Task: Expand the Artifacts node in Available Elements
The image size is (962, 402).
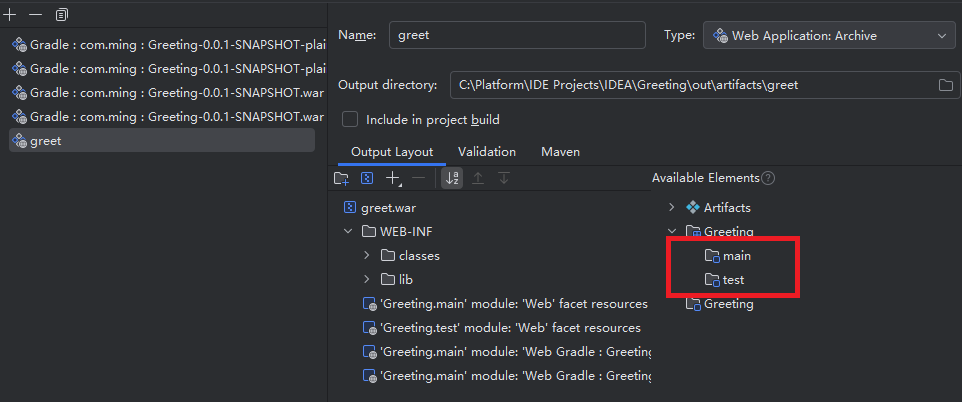Action: 671,207
